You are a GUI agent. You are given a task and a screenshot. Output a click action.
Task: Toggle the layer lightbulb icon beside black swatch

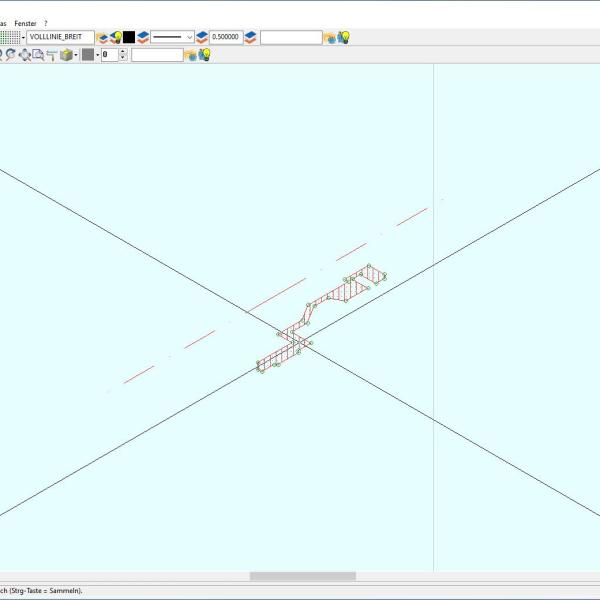click(116, 38)
